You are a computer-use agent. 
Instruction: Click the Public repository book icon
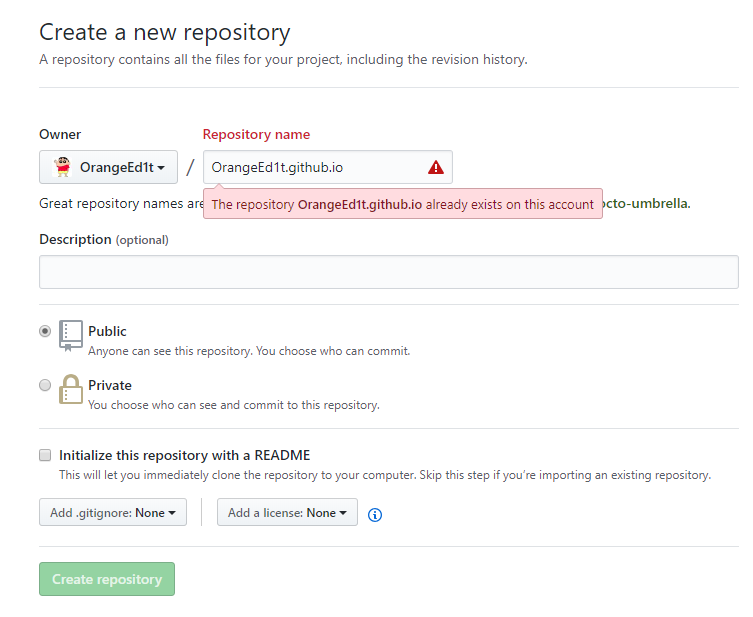pyautogui.click(x=70, y=336)
